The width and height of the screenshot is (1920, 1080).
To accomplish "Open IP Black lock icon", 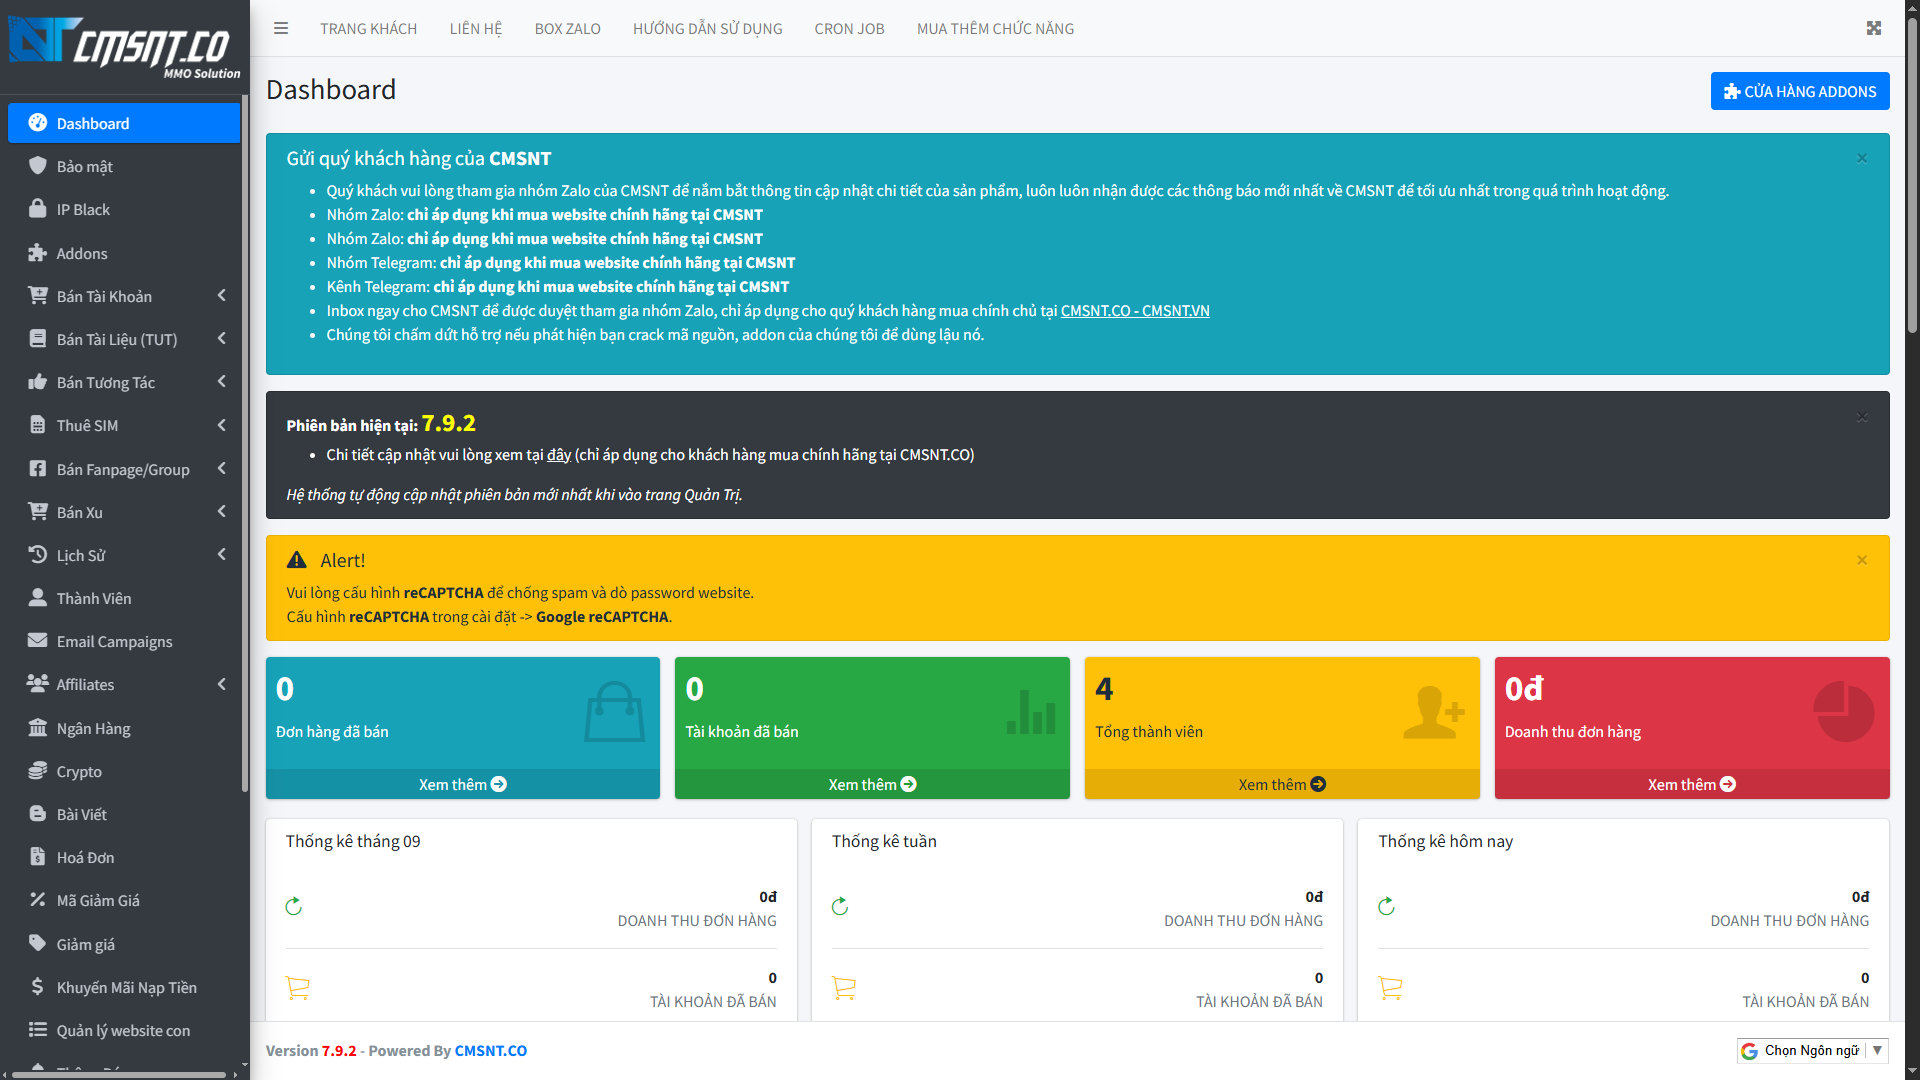I will click(x=38, y=209).
